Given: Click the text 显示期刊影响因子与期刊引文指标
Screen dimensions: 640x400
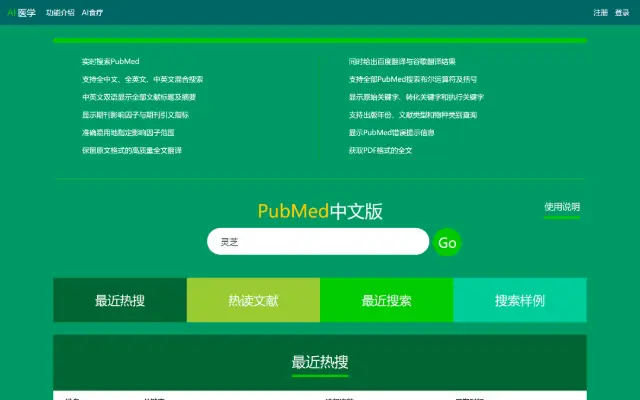Looking at the screenshot, I should (x=135, y=115).
